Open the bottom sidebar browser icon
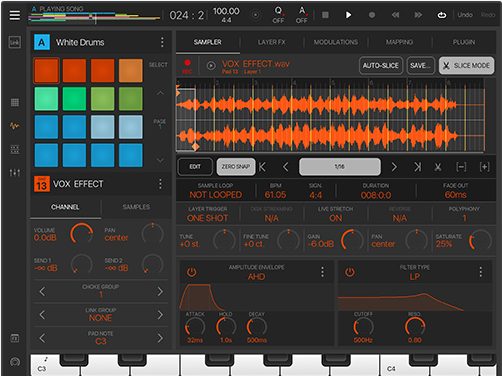Viewport: 502px width, 376px height. 15,338
